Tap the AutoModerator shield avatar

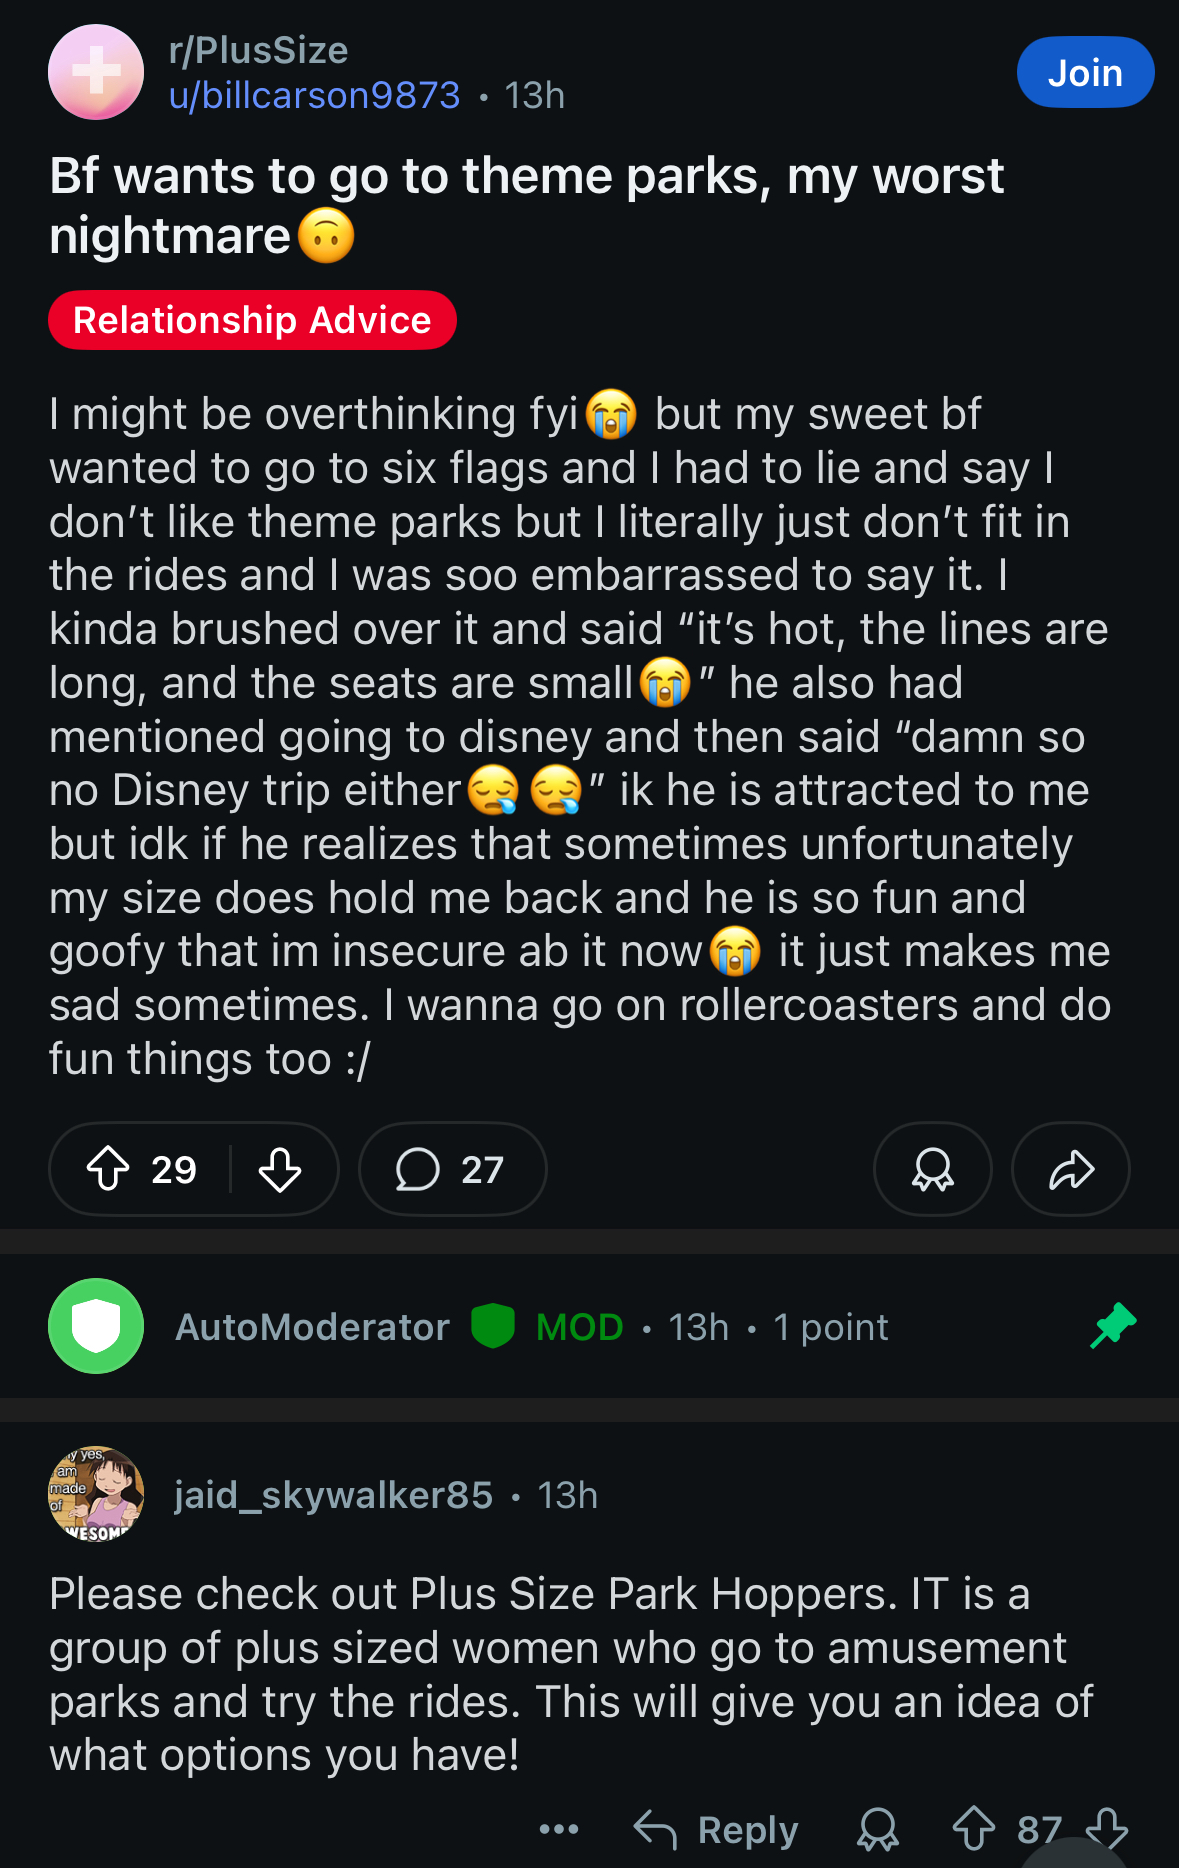[x=96, y=1326]
